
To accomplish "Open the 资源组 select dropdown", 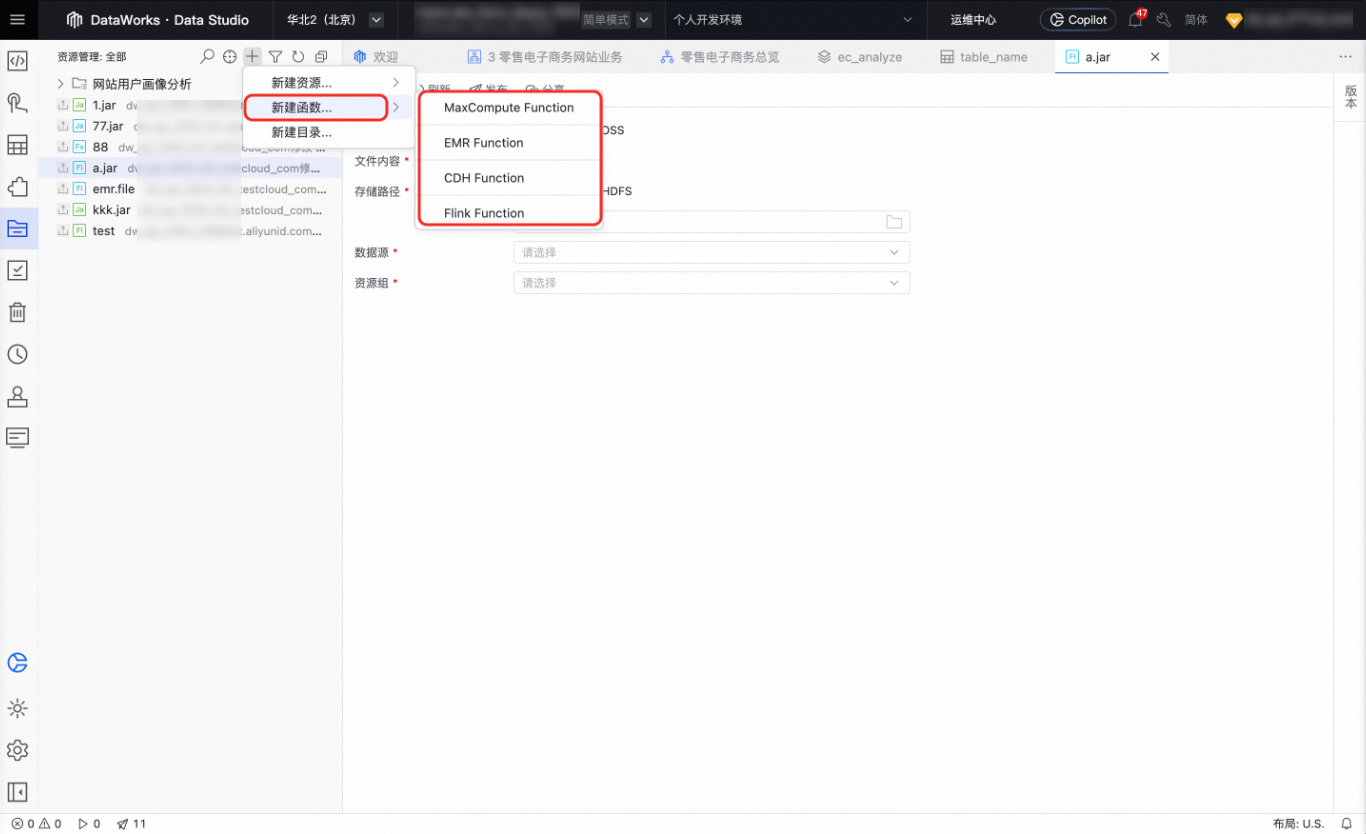I will 711,283.
